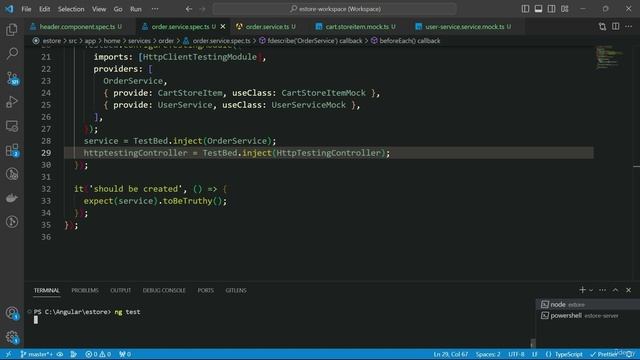Click 'order.service.spec.ts' in the breadcrumb

(x=221, y=41)
